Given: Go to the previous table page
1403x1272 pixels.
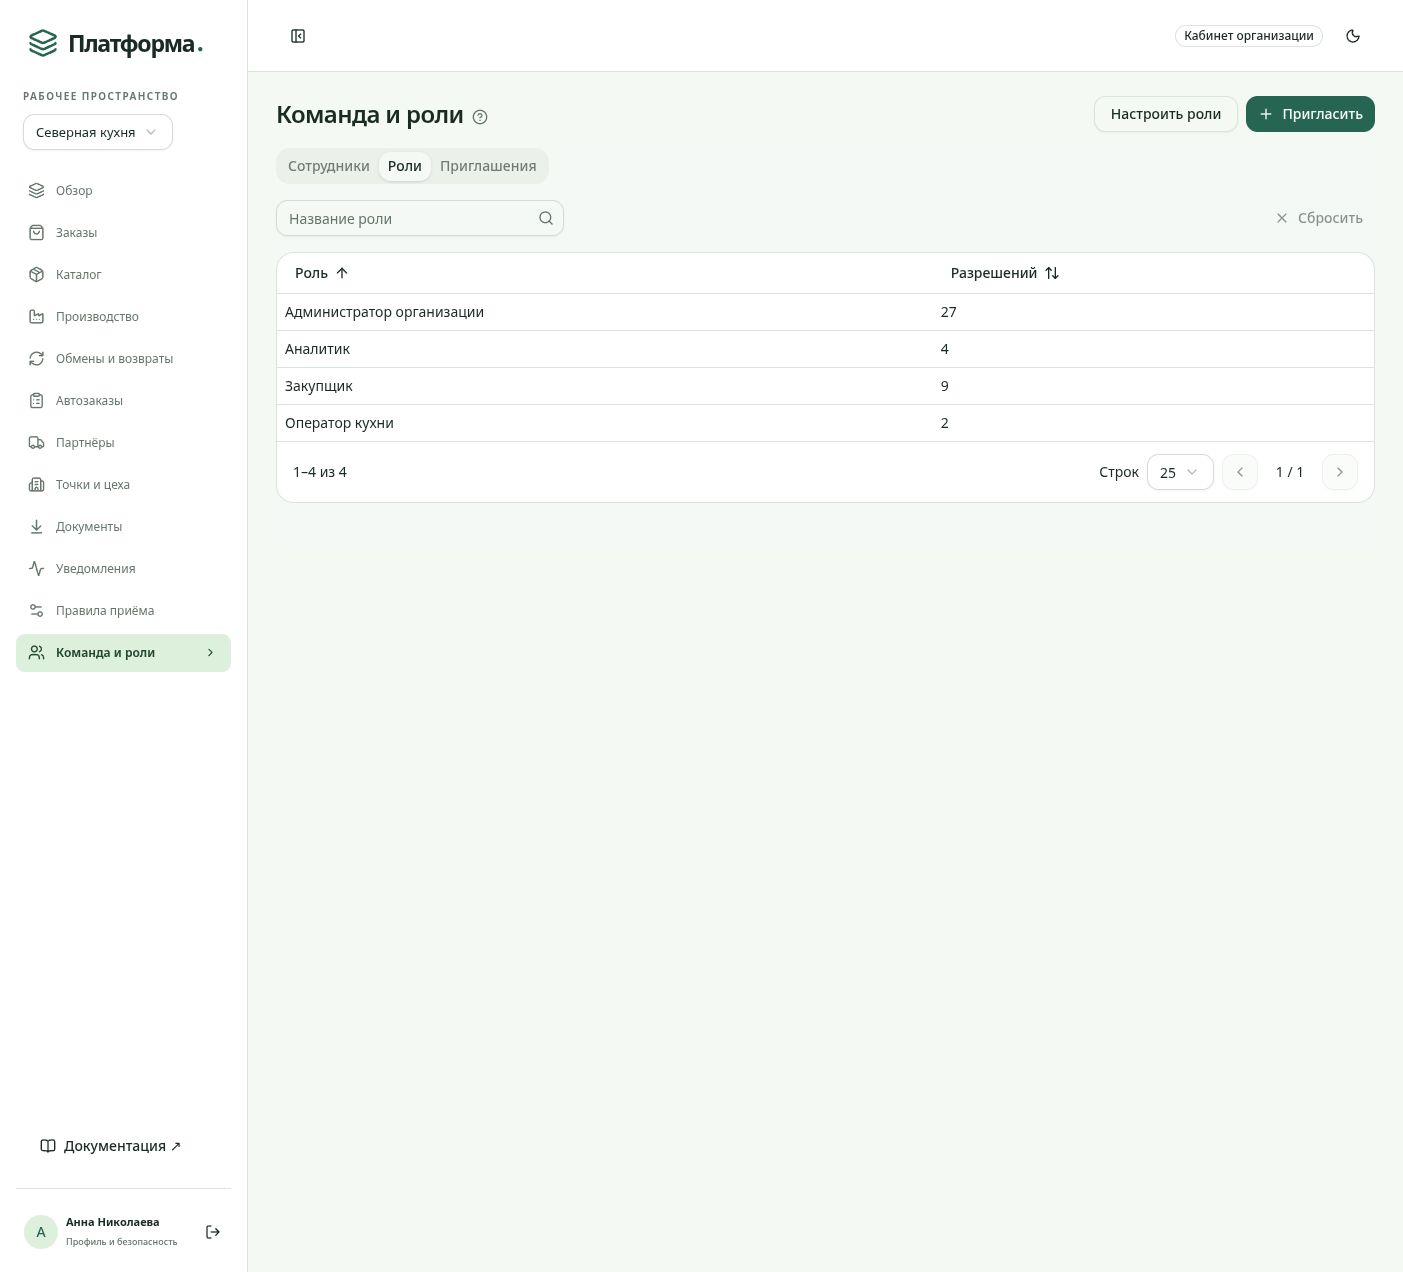Looking at the screenshot, I should tap(1240, 472).
